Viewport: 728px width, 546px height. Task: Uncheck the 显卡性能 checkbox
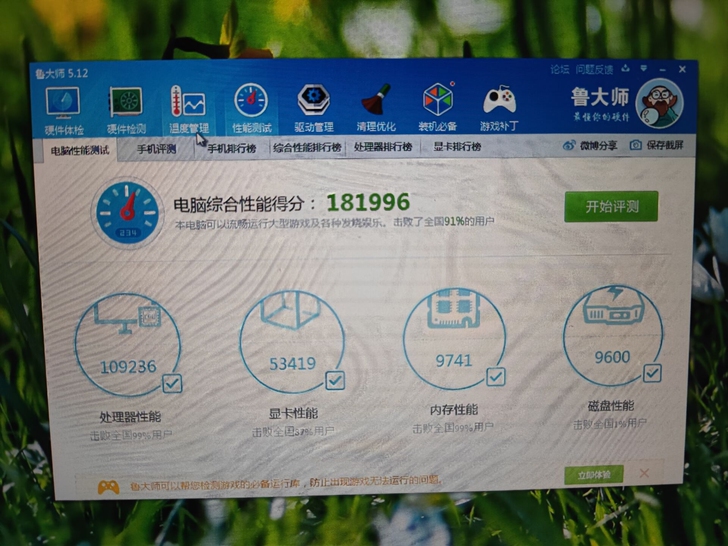[335, 381]
